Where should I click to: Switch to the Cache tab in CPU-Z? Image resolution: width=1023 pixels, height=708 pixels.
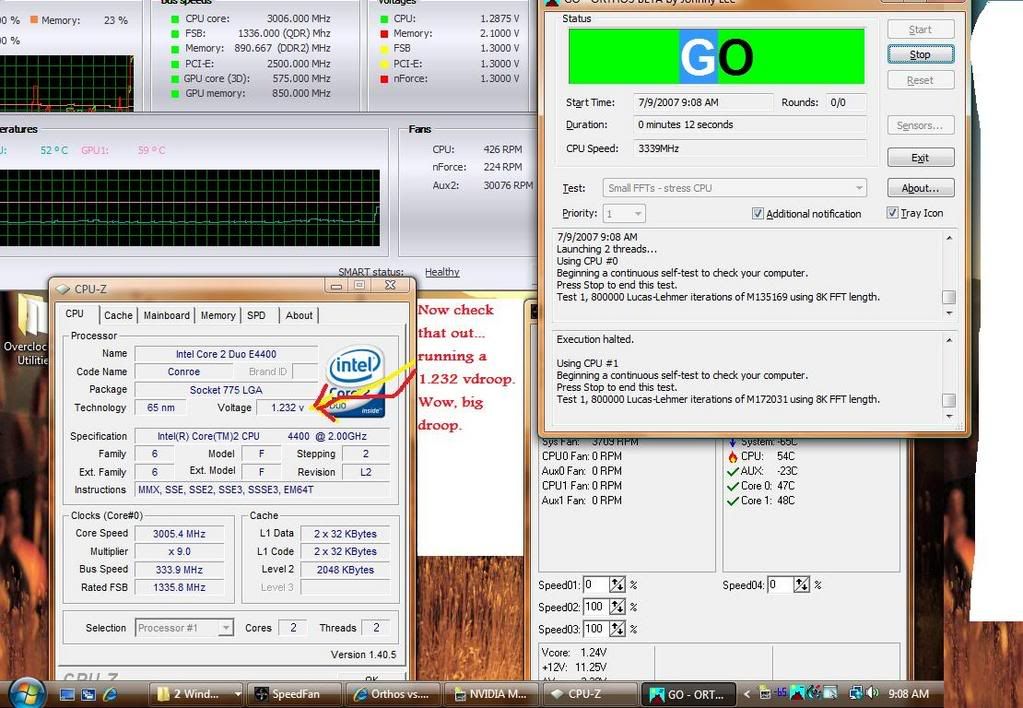pos(118,315)
